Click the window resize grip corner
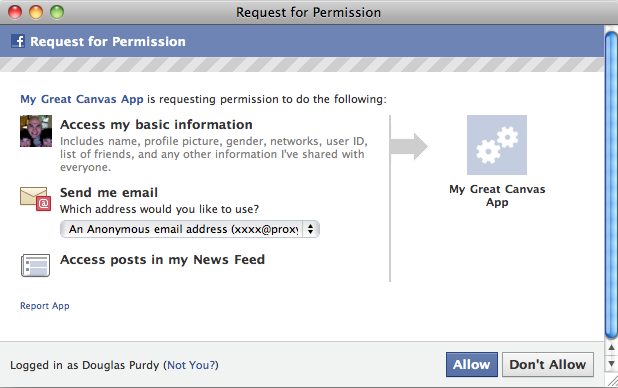This screenshot has height=388, width=618. tap(612, 381)
